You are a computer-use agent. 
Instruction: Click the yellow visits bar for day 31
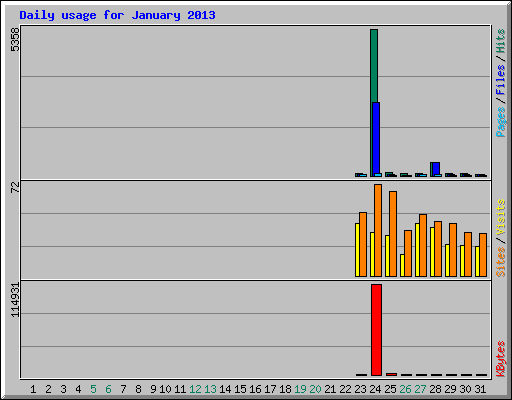[477, 261]
